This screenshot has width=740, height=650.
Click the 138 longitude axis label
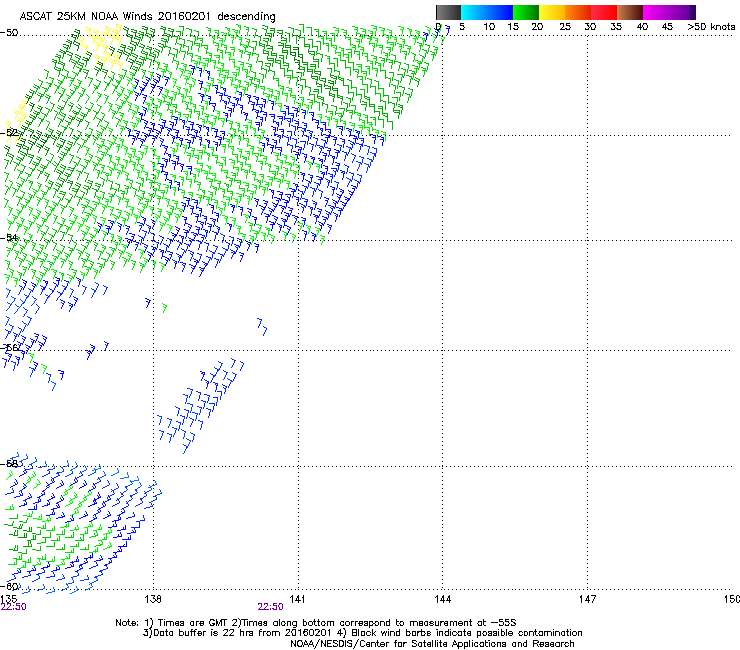153,599
